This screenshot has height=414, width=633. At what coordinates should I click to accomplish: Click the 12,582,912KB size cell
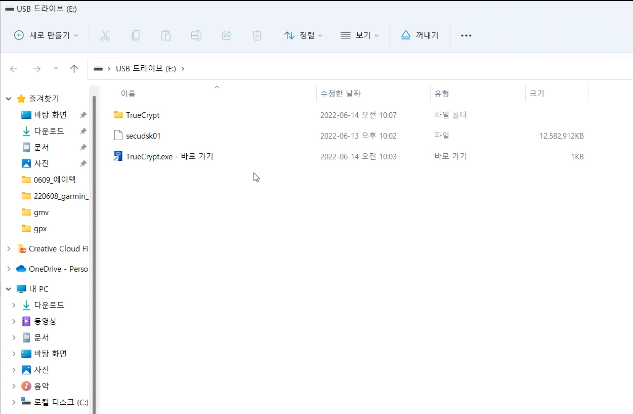(562, 136)
